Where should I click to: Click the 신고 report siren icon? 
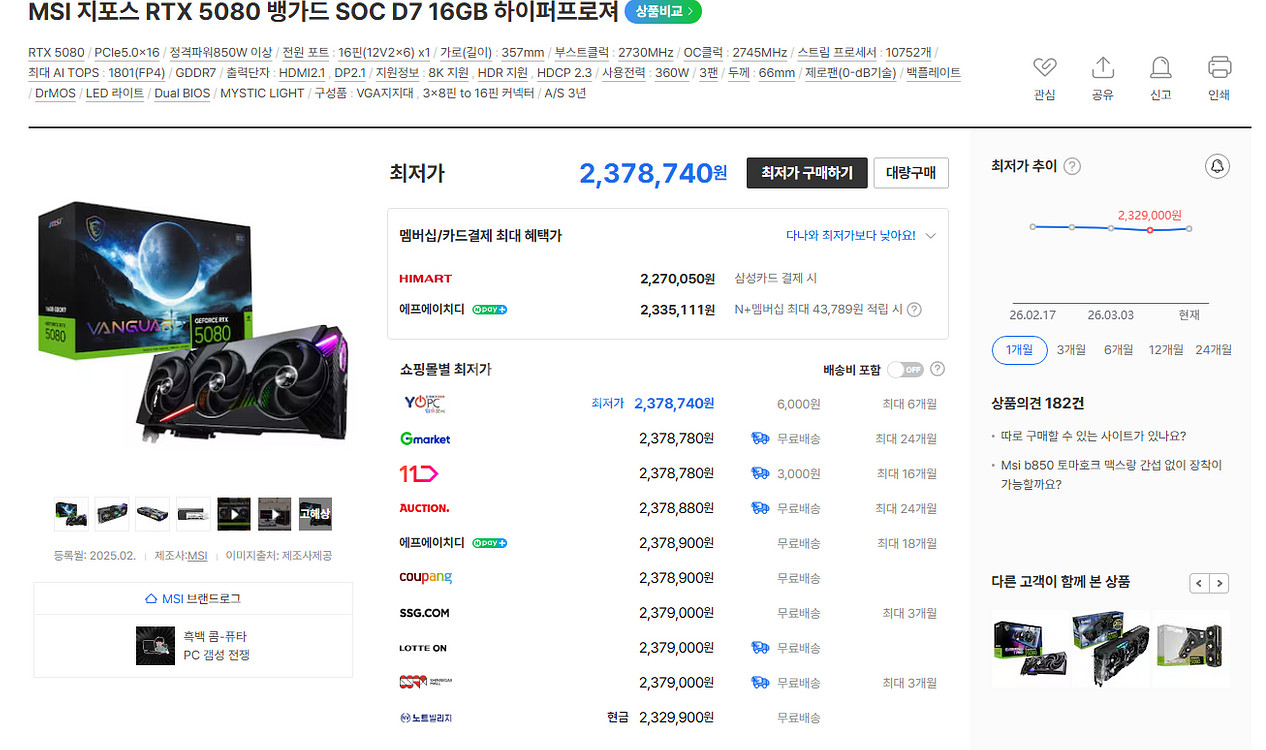coord(1160,68)
